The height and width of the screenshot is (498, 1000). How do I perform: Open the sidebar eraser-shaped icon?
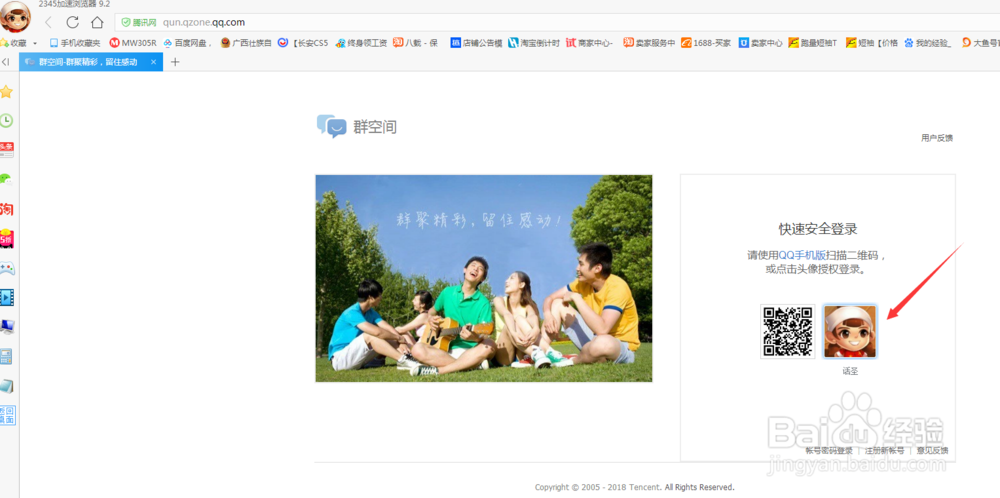6,386
